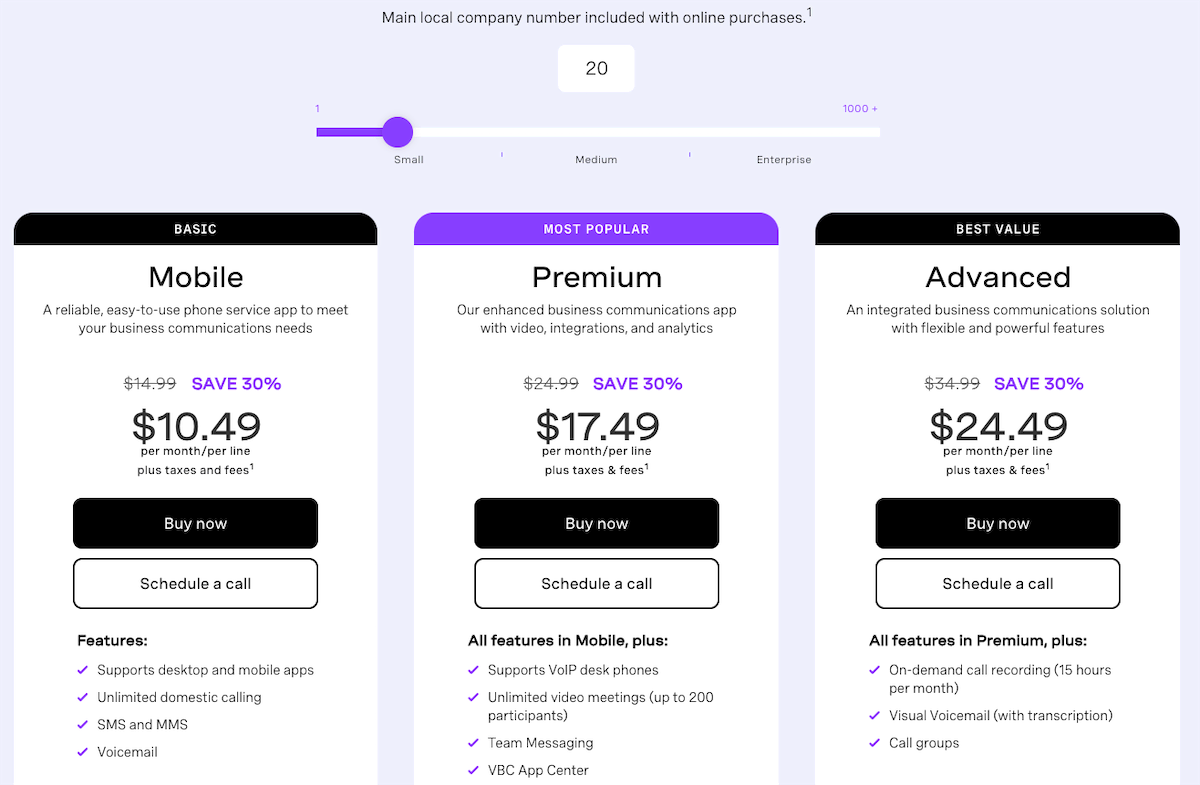This screenshot has height=785, width=1200.
Task: Click Schedule a call for Advanced
Action: (x=997, y=583)
